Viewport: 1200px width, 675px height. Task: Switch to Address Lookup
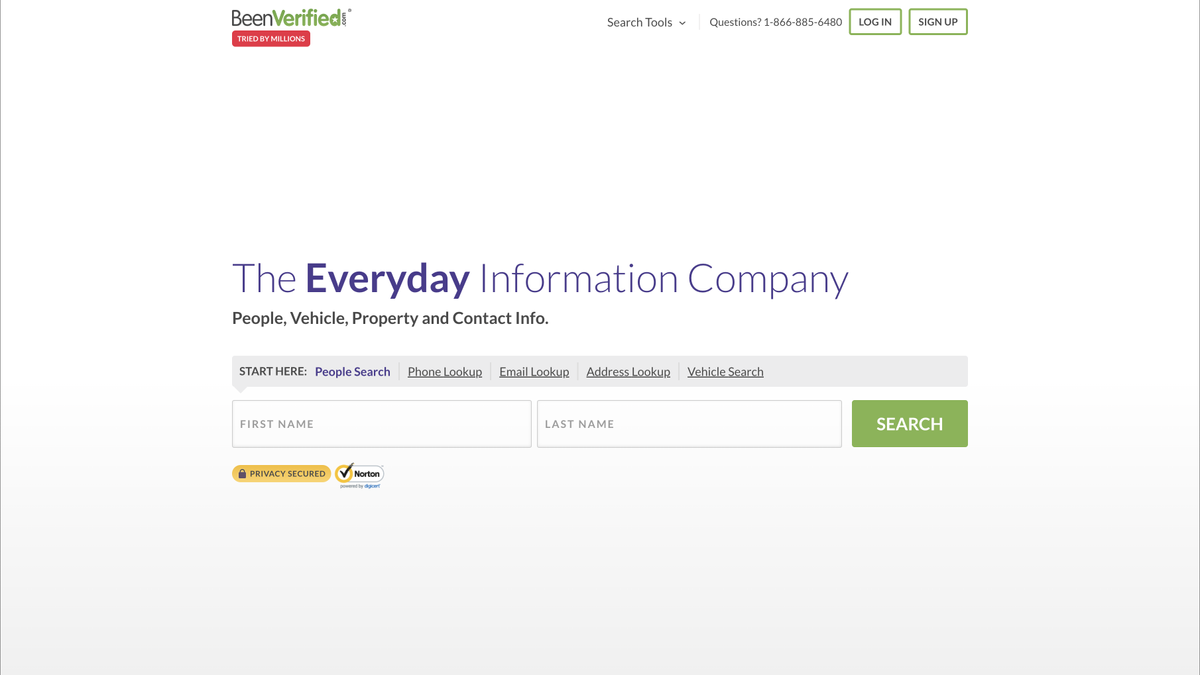coord(628,371)
